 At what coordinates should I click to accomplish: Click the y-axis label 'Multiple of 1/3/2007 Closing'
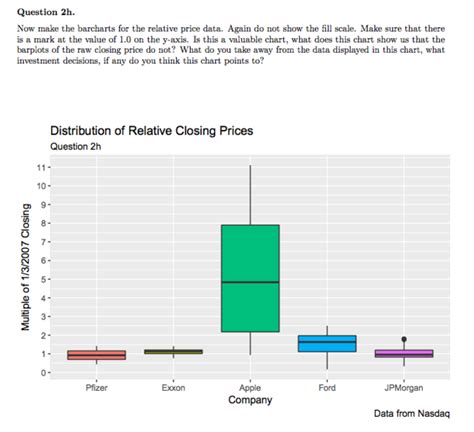(x=26, y=267)
